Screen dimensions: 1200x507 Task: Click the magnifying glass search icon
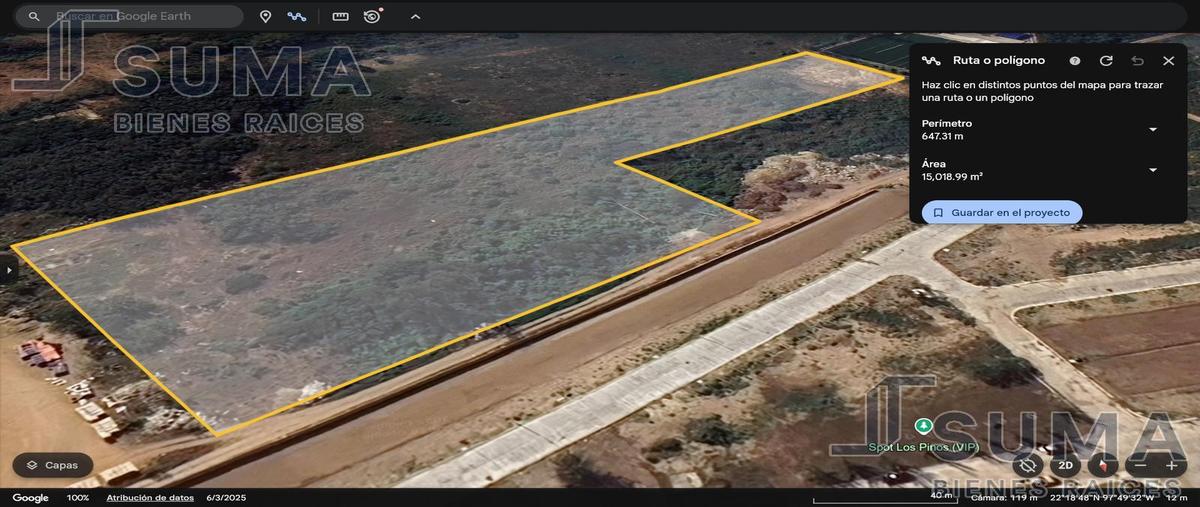pos(34,17)
